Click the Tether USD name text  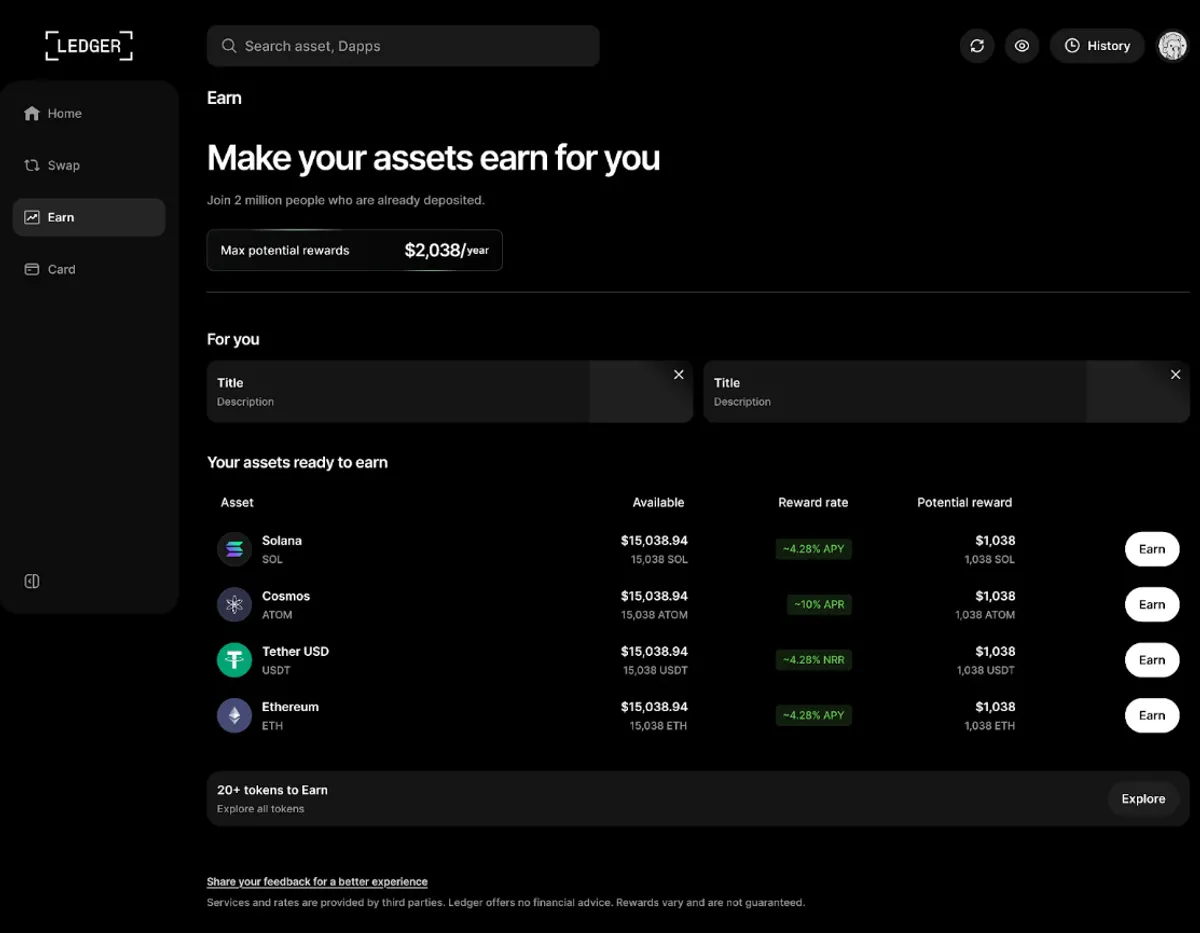[x=295, y=651]
